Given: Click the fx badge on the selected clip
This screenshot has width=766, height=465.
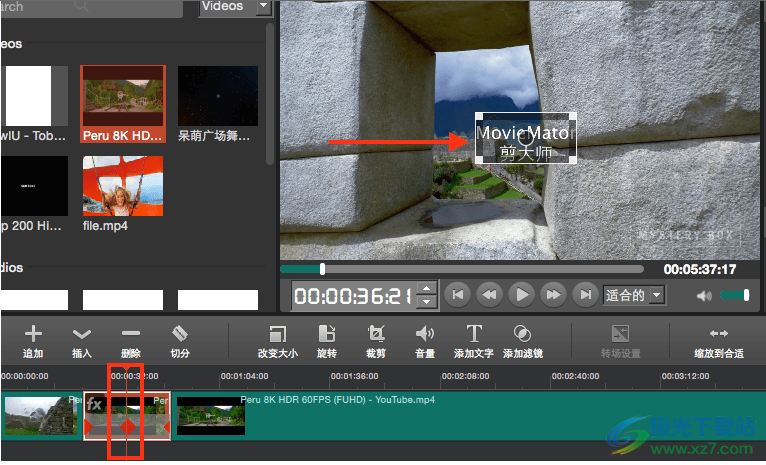Looking at the screenshot, I should pos(94,404).
